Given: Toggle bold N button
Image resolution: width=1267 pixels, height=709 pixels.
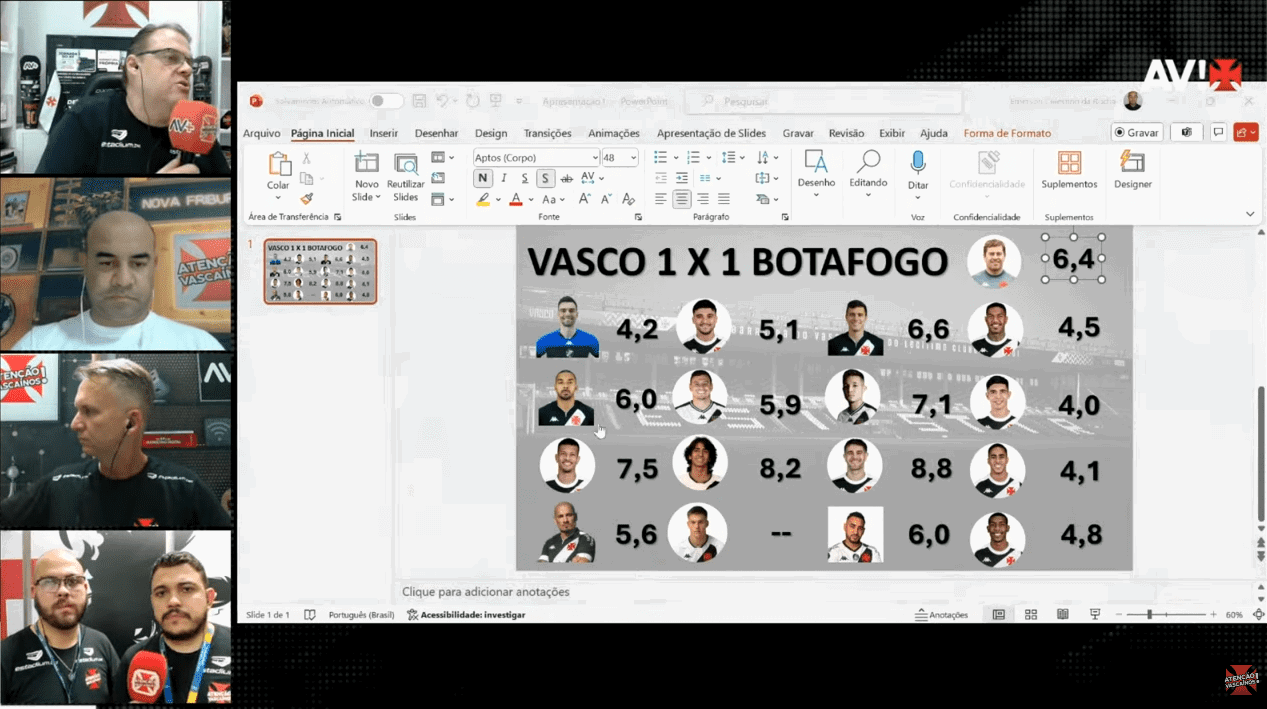Looking at the screenshot, I should point(483,179).
